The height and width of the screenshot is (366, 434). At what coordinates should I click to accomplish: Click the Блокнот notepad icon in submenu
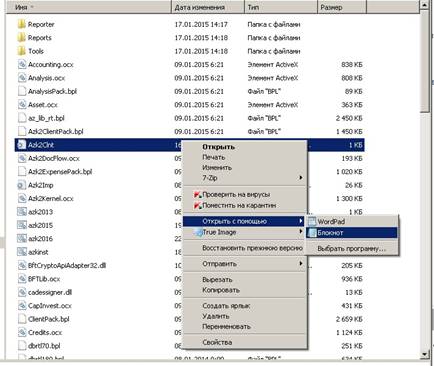point(312,233)
